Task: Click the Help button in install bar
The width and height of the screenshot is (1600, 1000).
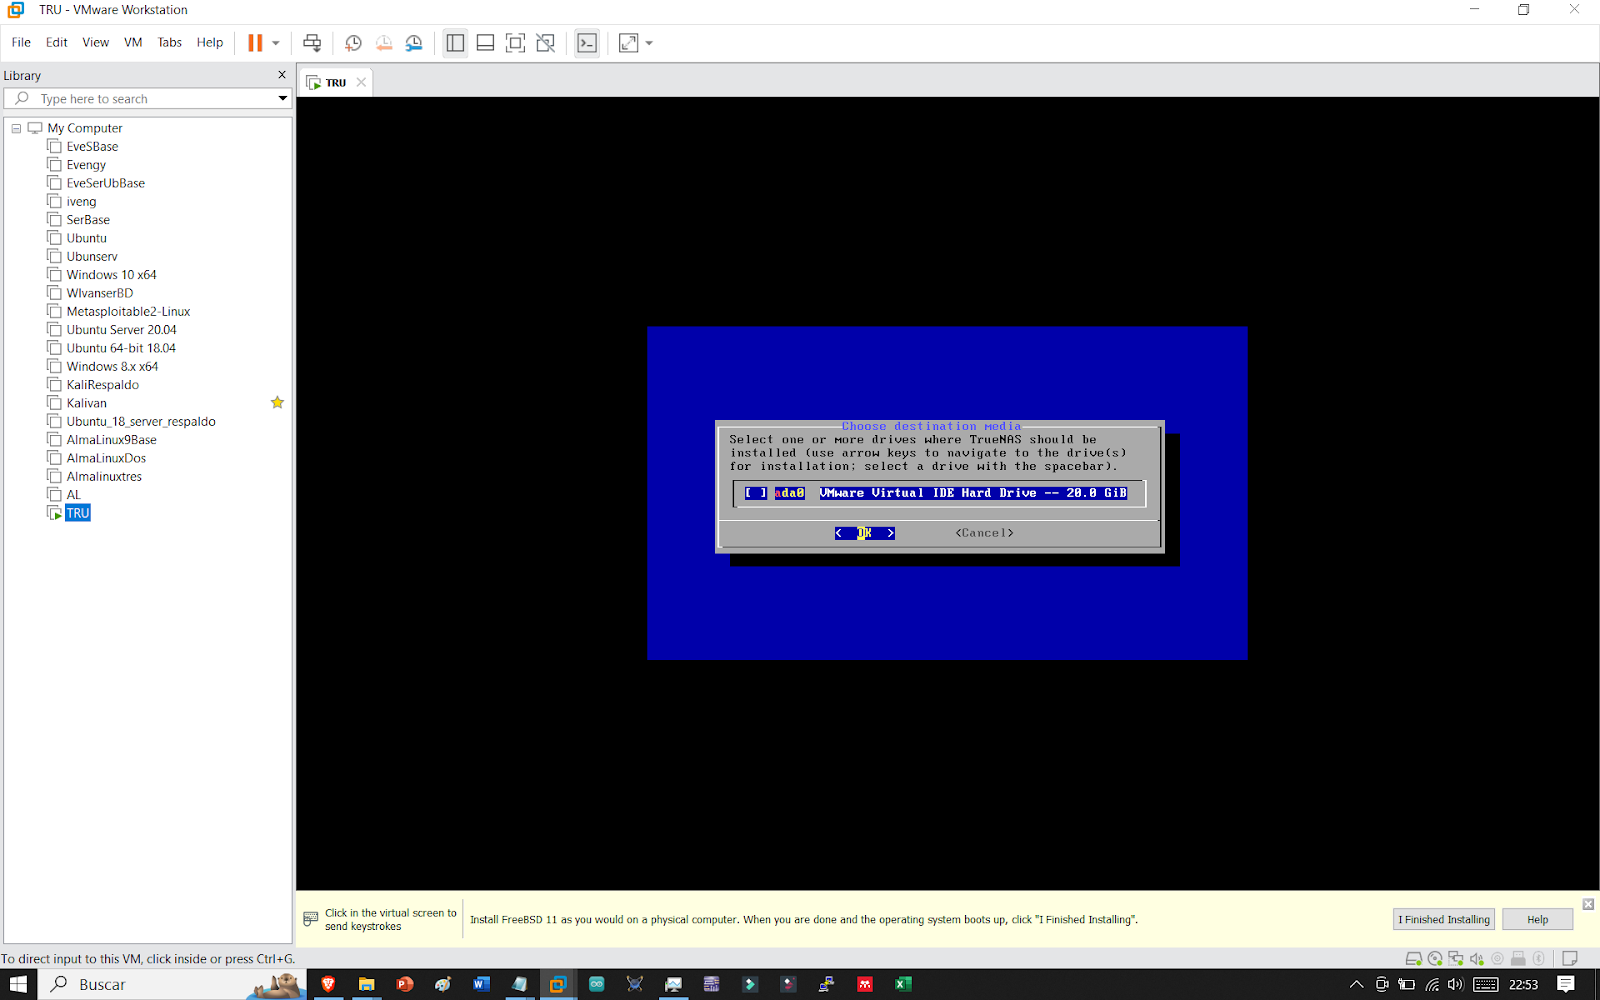Action: (x=1537, y=920)
